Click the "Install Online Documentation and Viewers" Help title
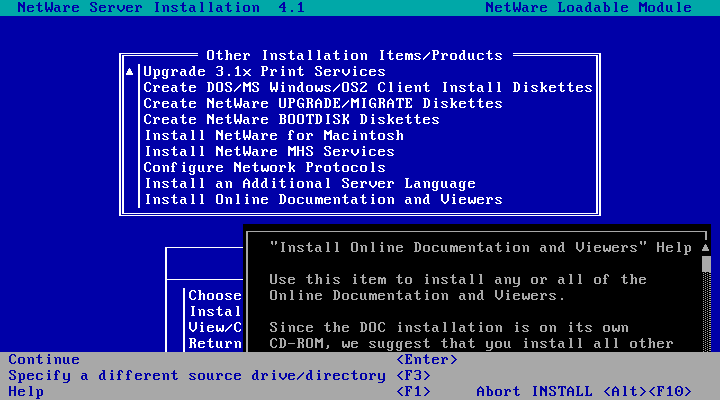This screenshot has width=720, height=400. (480, 248)
